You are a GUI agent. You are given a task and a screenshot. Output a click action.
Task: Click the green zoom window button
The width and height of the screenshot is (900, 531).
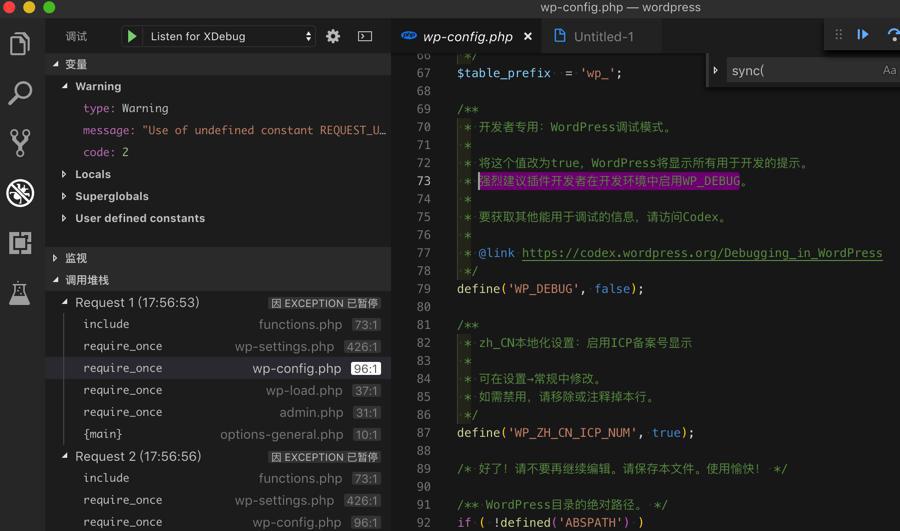click(49, 7)
